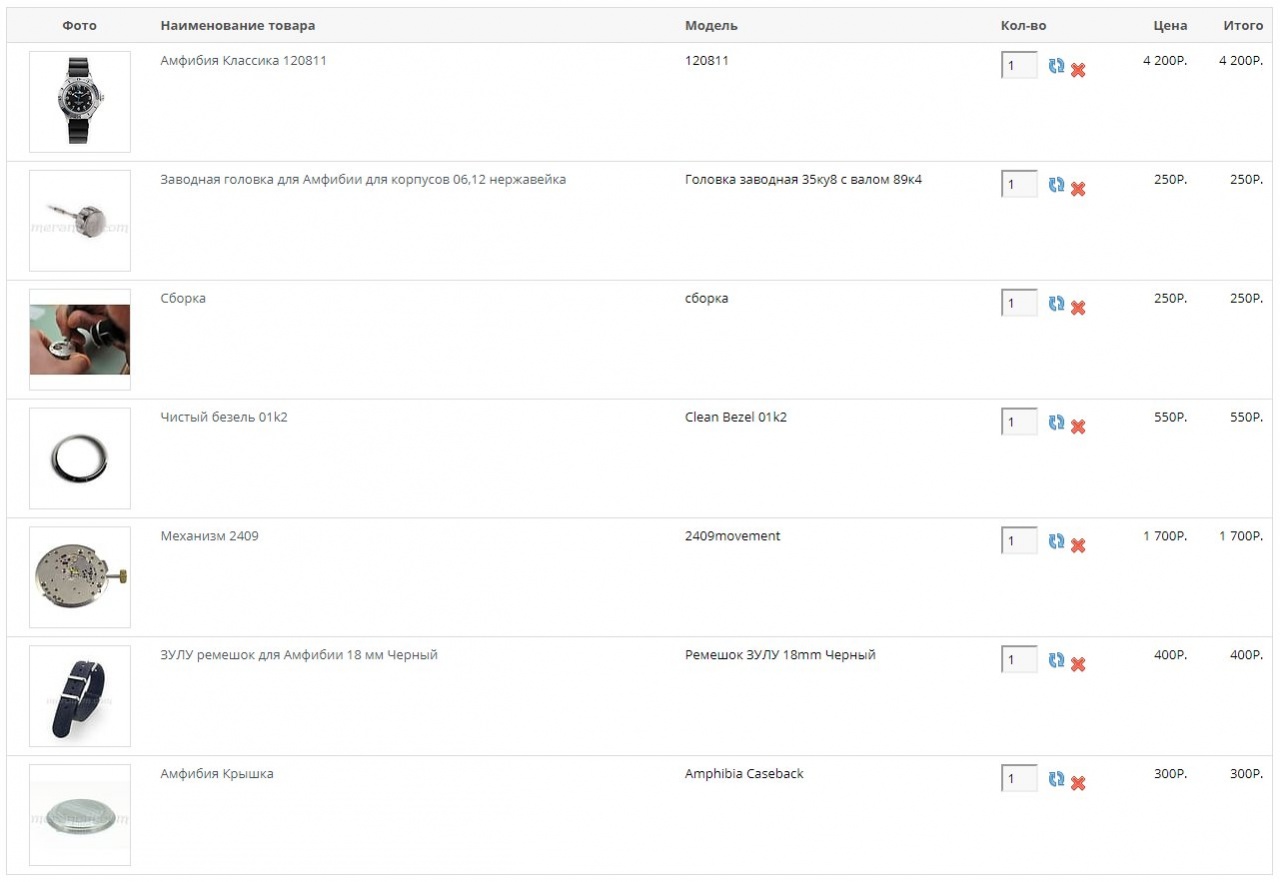Screen dimensions: 1280x882
Task: Click quantity field for Амфибия Классика 120811
Action: [1019, 66]
